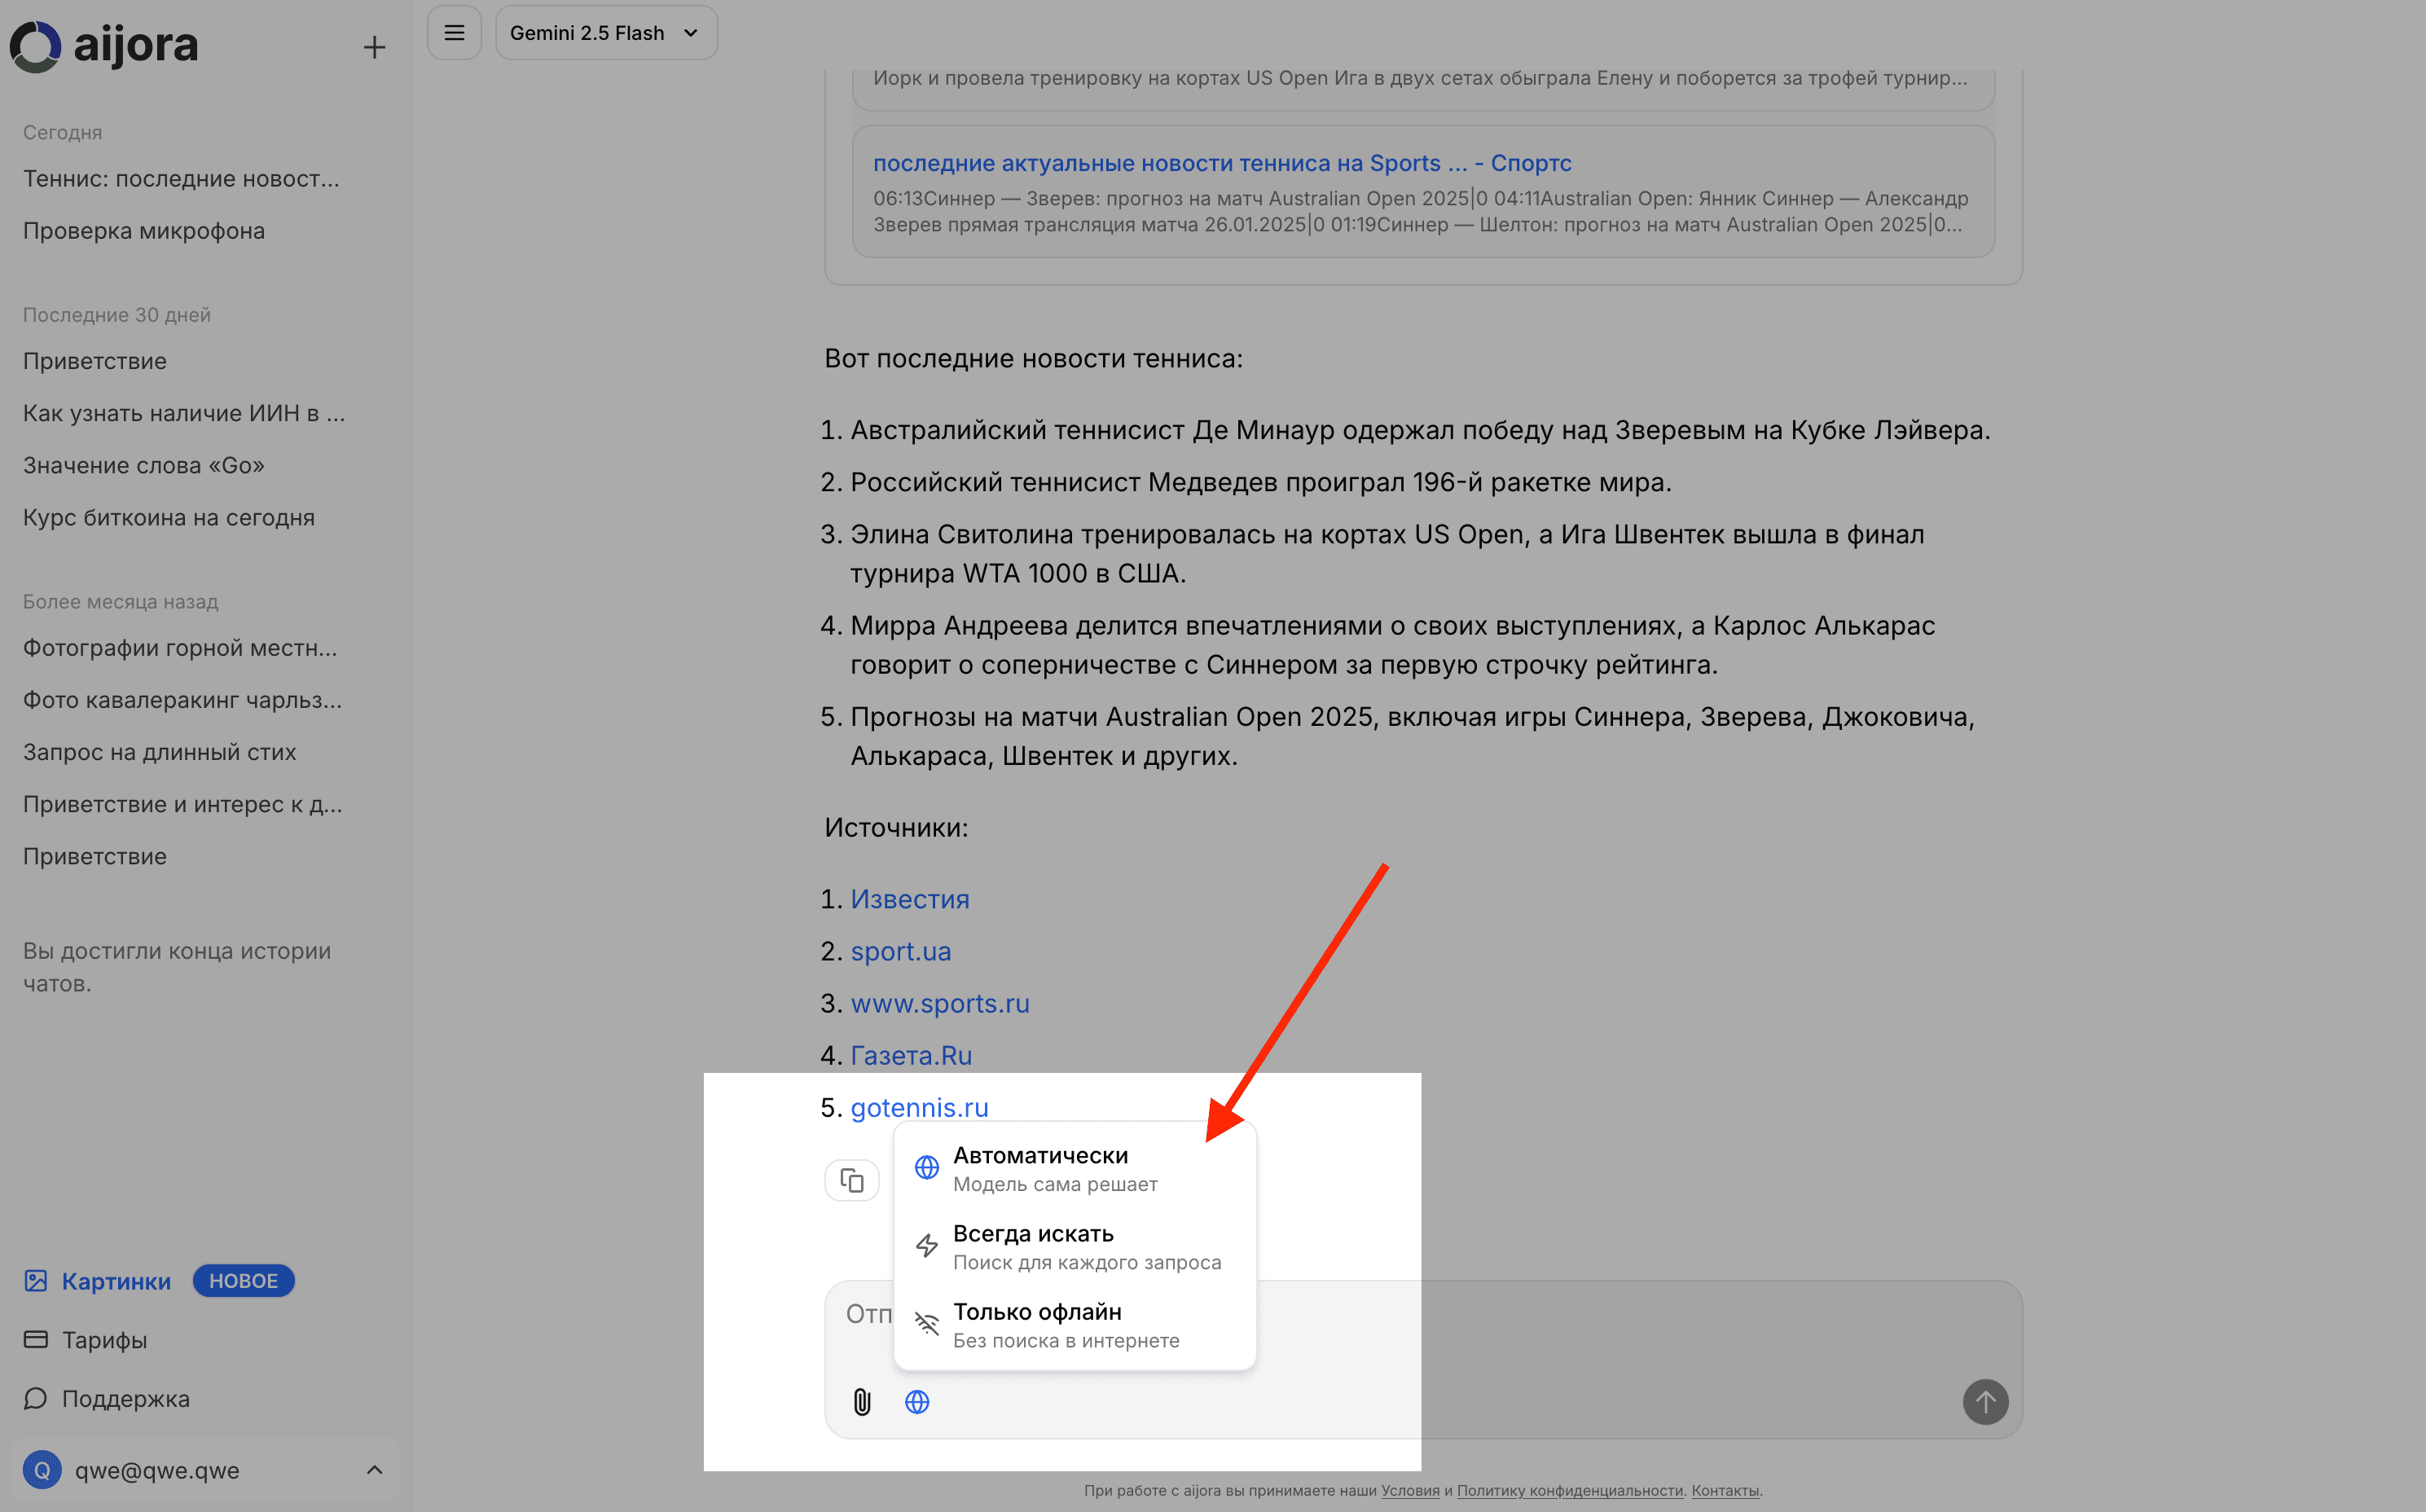
Task: Click the copy response icon
Action: click(x=851, y=1180)
